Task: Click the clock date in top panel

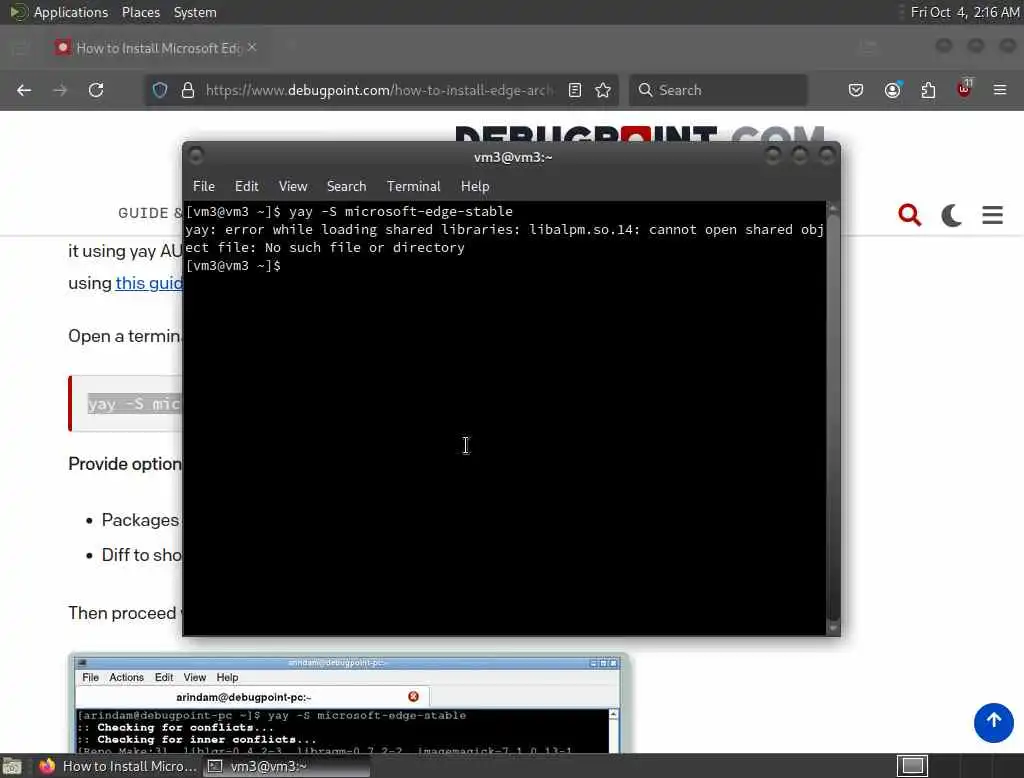Action: pos(965,12)
